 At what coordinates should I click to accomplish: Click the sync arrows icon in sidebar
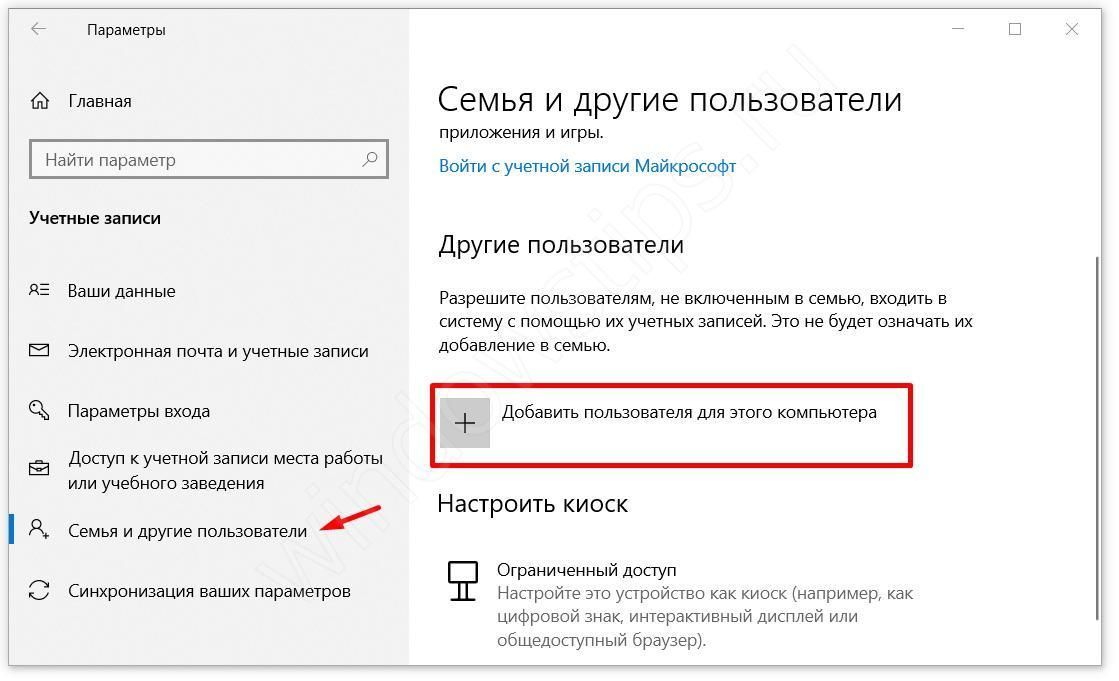click(x=39, y=591)
